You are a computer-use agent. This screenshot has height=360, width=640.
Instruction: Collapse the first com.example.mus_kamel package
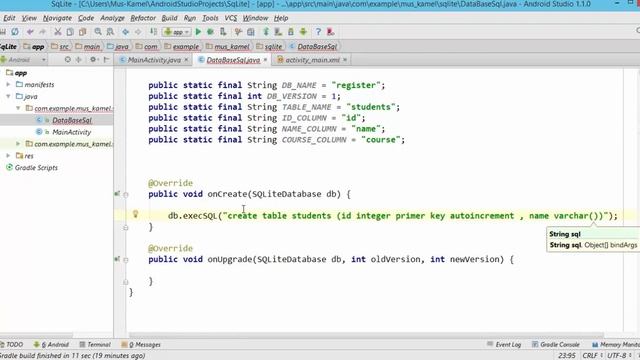pos(18,108)
